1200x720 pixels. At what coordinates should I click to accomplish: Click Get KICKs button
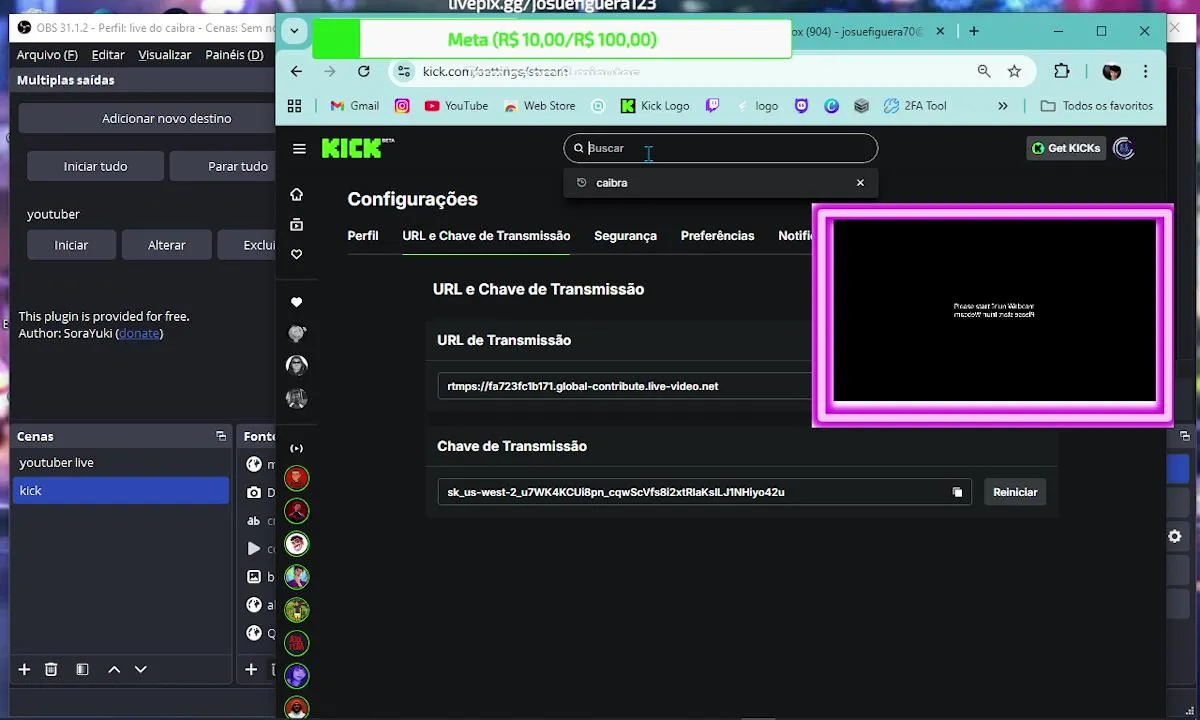[1066, 148]
